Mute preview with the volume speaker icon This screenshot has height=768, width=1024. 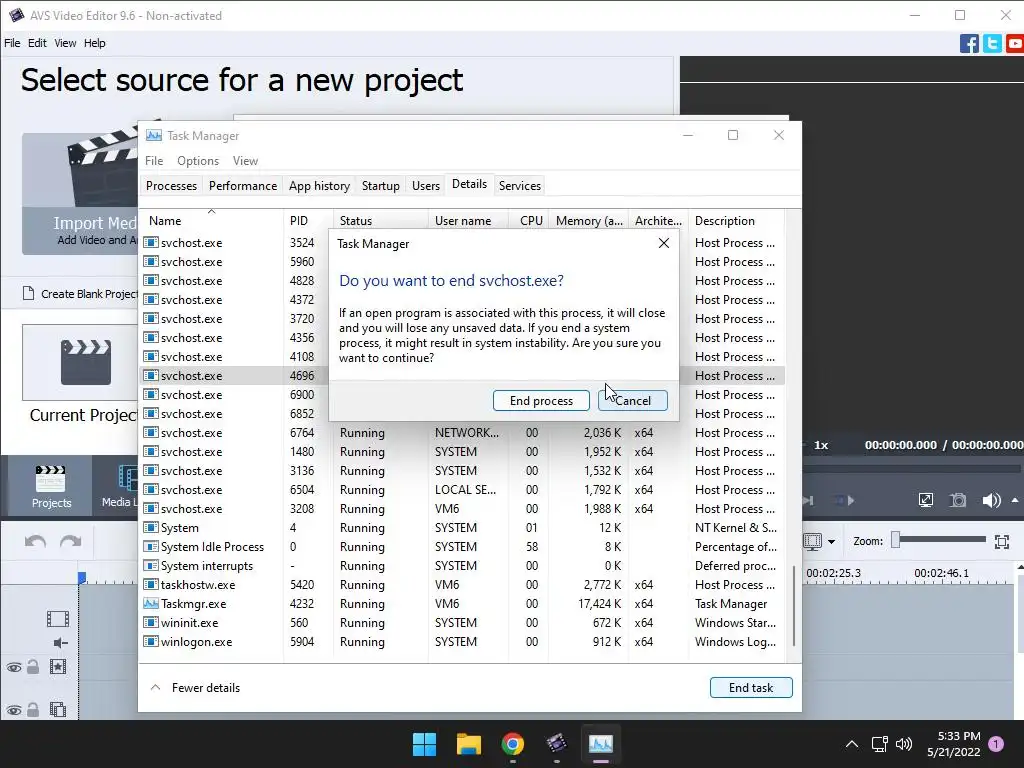click(x=991, y=500)
